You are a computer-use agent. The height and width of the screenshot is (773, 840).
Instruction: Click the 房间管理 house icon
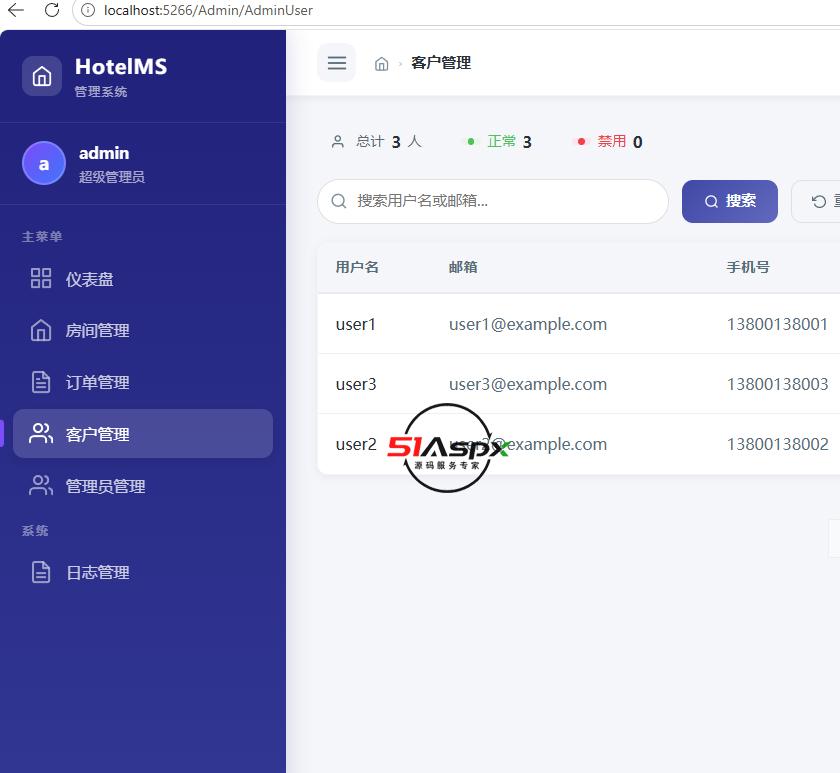(41, 330)
